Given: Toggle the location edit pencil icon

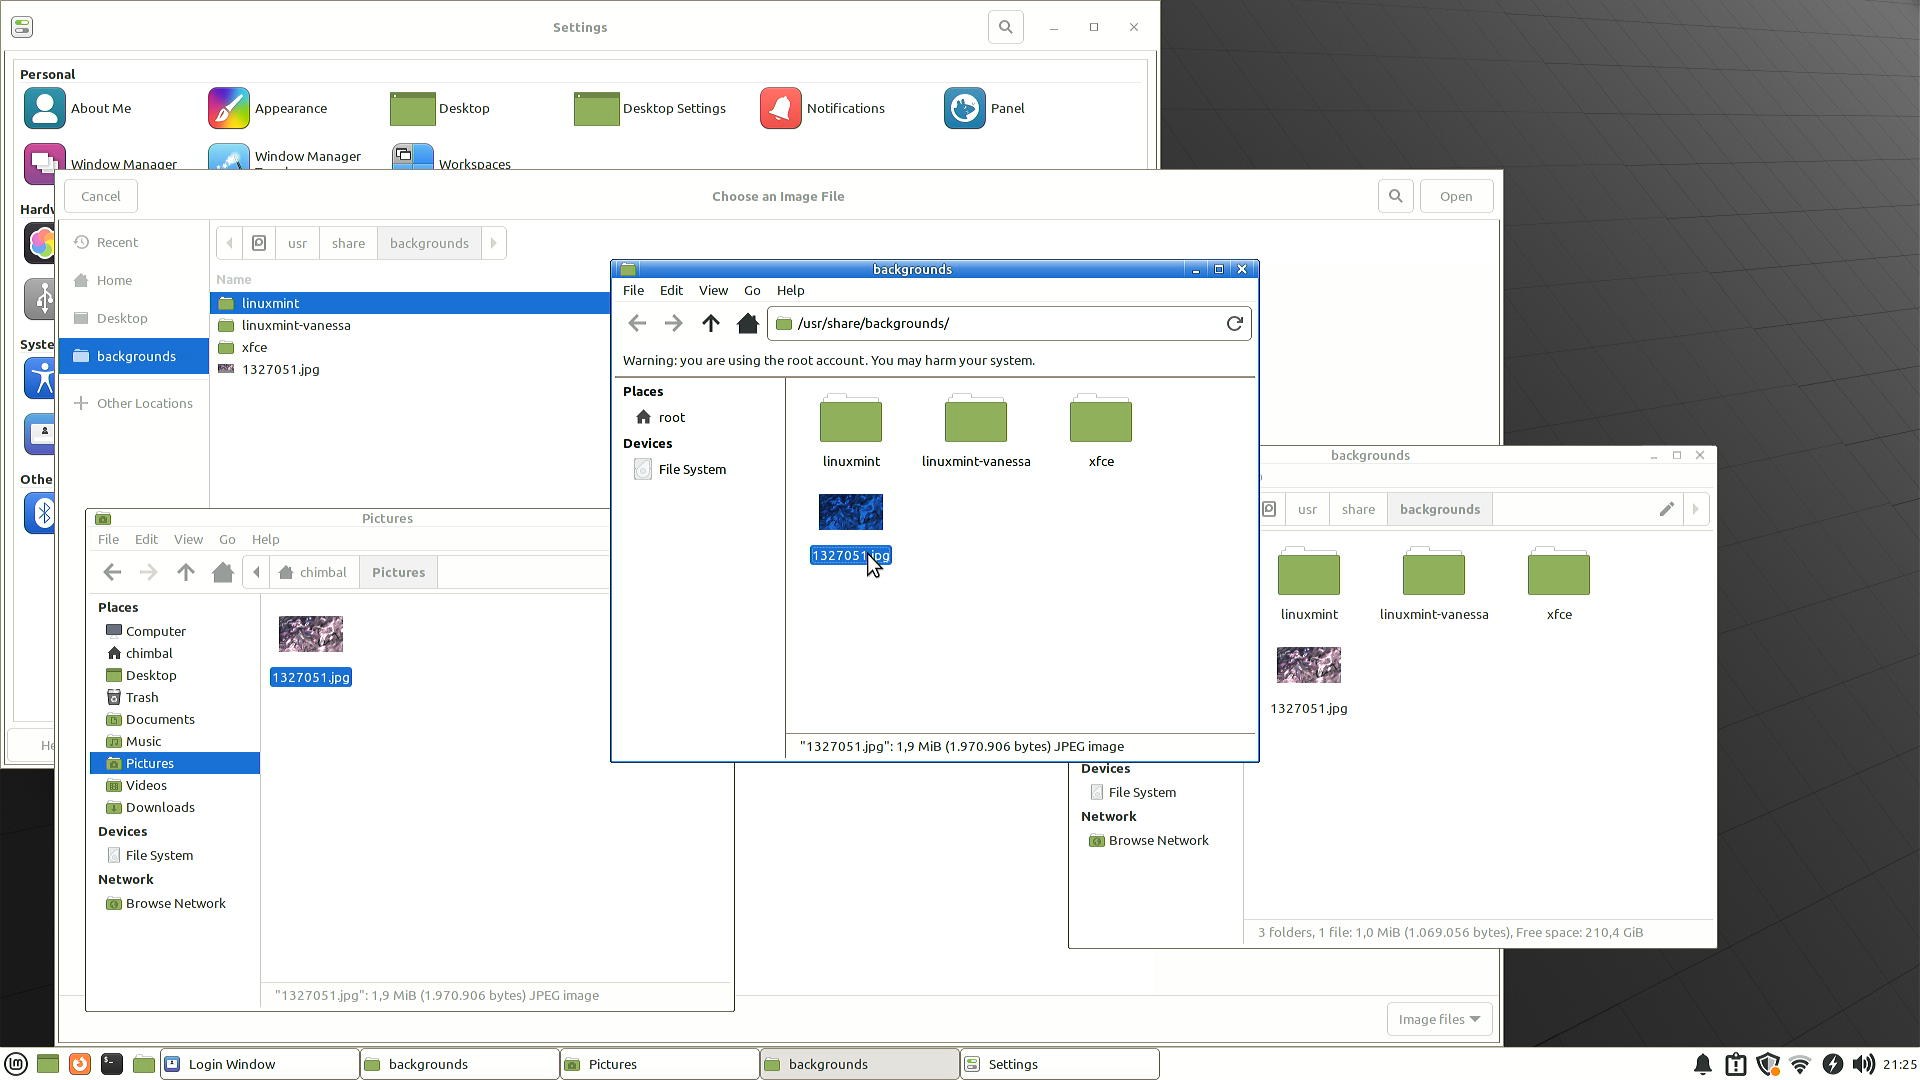Looking at the screenshot, I should (x=1666, y=509).
